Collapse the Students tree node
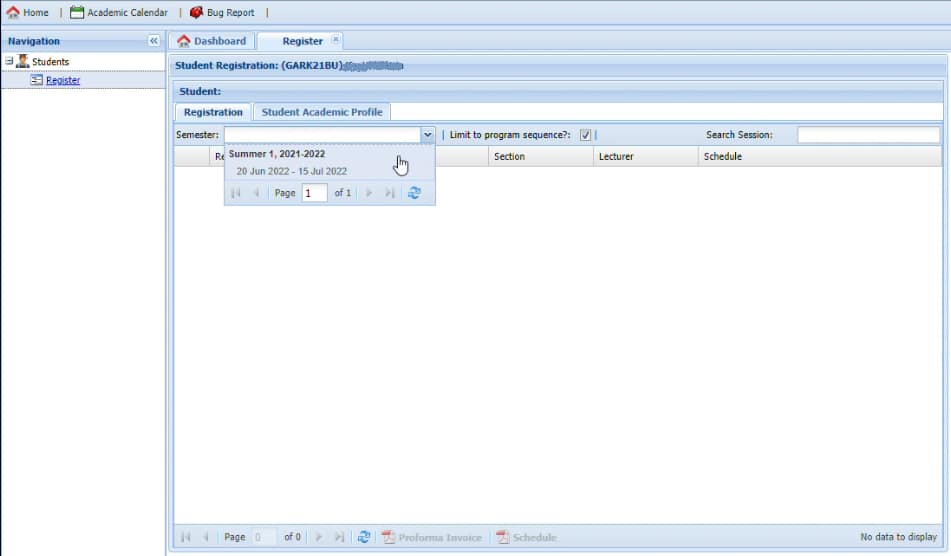951x556 pixels. 9,61
